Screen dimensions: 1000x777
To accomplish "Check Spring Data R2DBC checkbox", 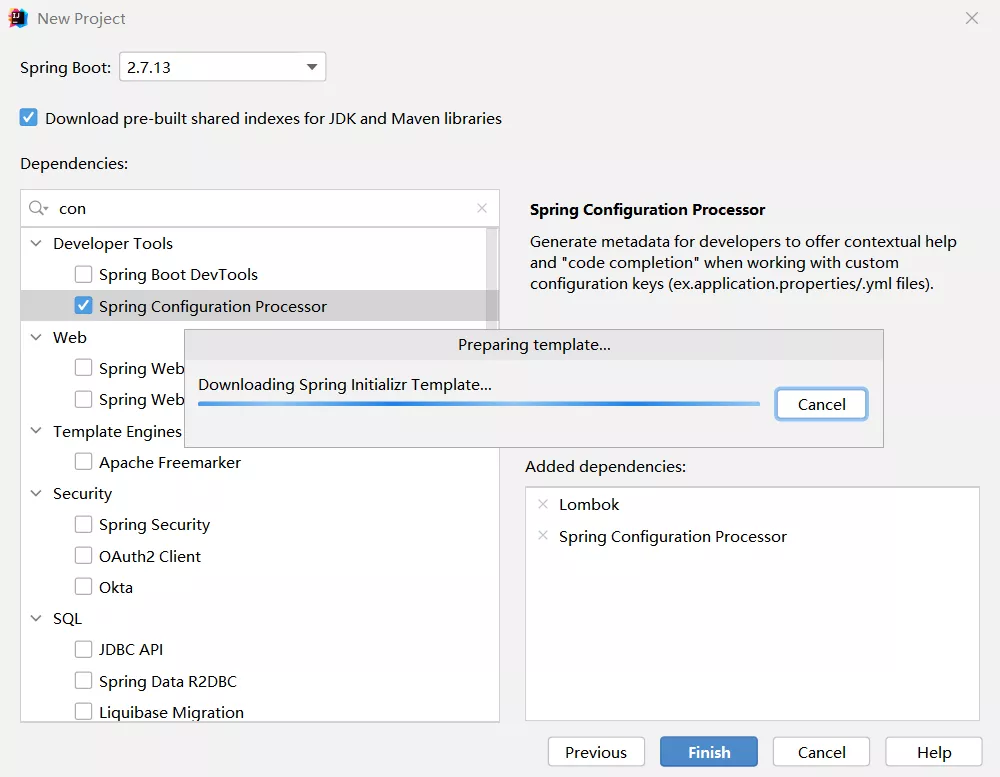I will [x=84, y=681].
